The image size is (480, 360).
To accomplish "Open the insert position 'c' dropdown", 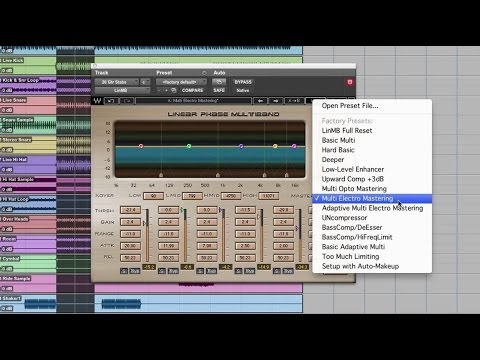I will point(145,82).
